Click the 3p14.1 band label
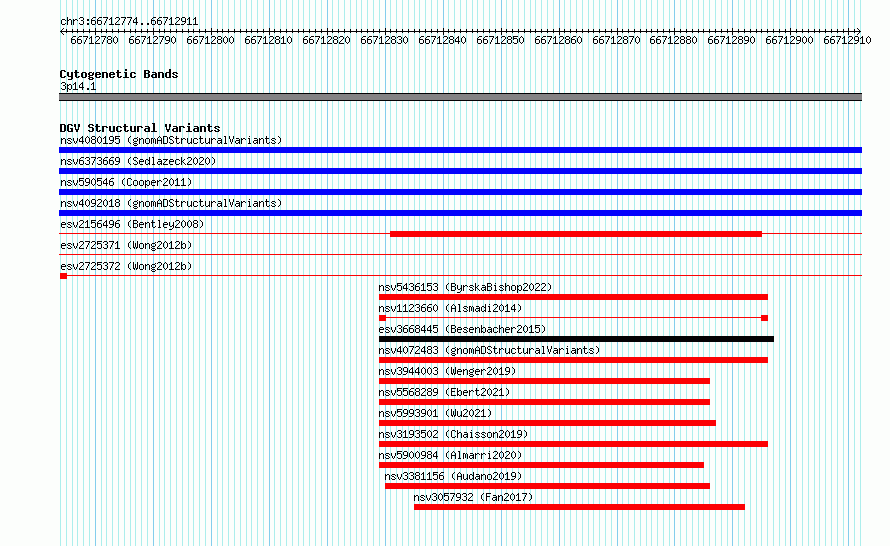Viewport: 890px width, 546px height. pyautogui.click(x=78, y=86)
